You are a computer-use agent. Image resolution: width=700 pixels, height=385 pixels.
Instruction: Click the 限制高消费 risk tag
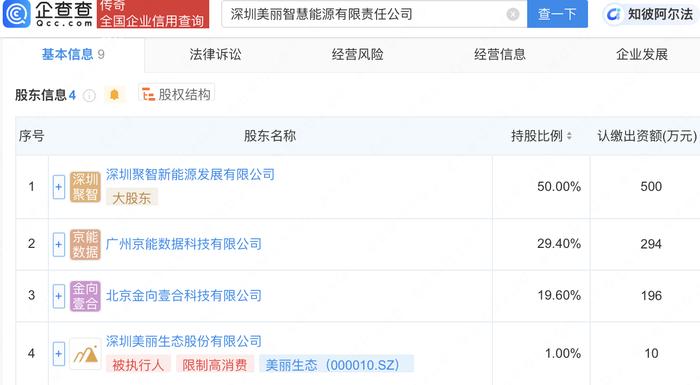[215, 365]
